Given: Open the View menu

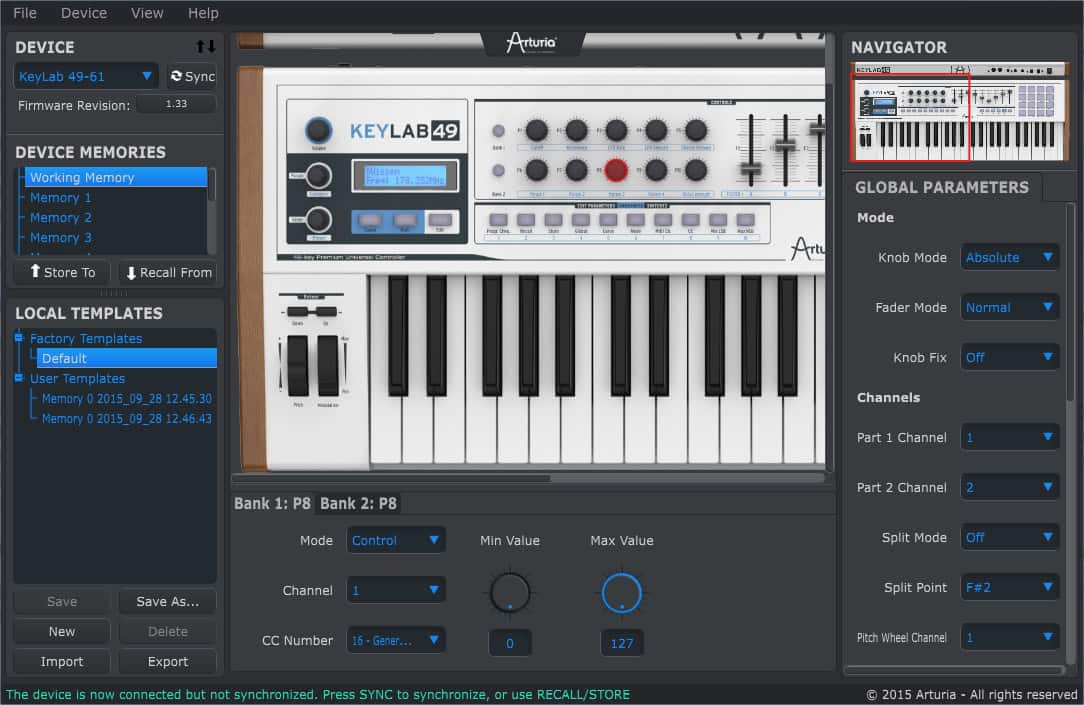Looking at the screenshot, I should [147, 13].
